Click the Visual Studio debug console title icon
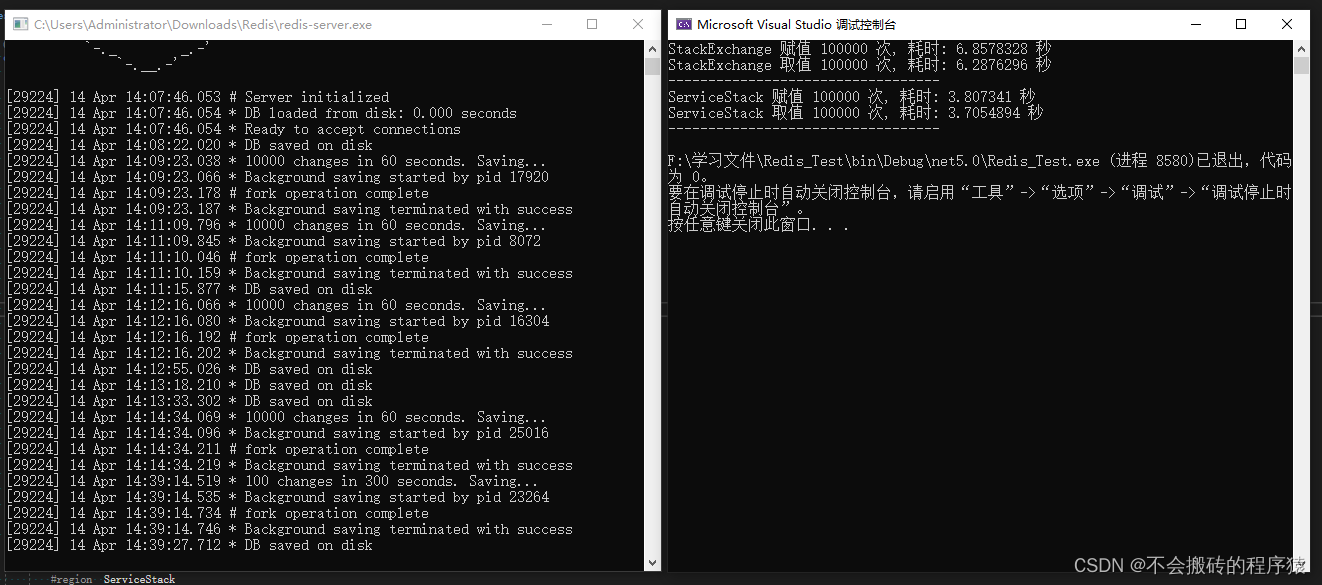 pyautogui.click(x=684, y=25)
